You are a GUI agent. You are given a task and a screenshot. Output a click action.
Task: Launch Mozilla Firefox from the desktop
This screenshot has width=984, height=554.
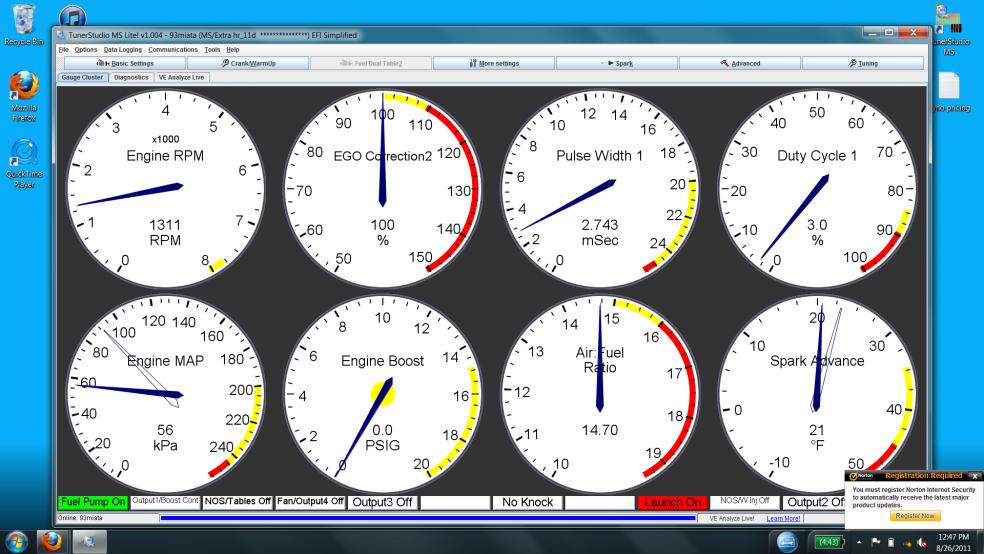coord(23,91)
